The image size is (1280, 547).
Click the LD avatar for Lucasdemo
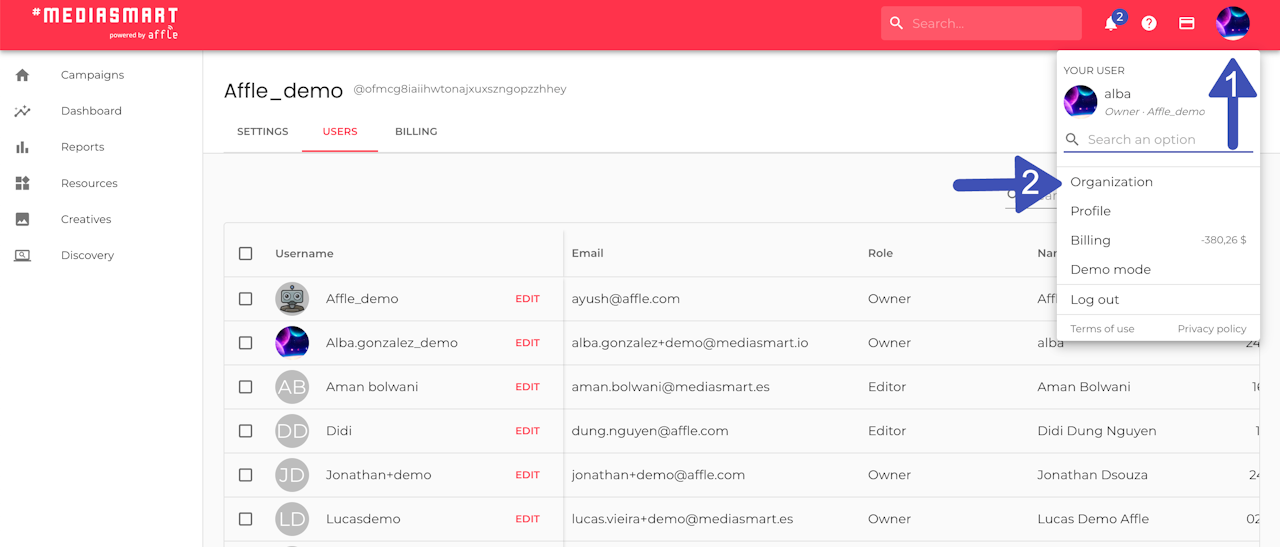click(292, 518)
